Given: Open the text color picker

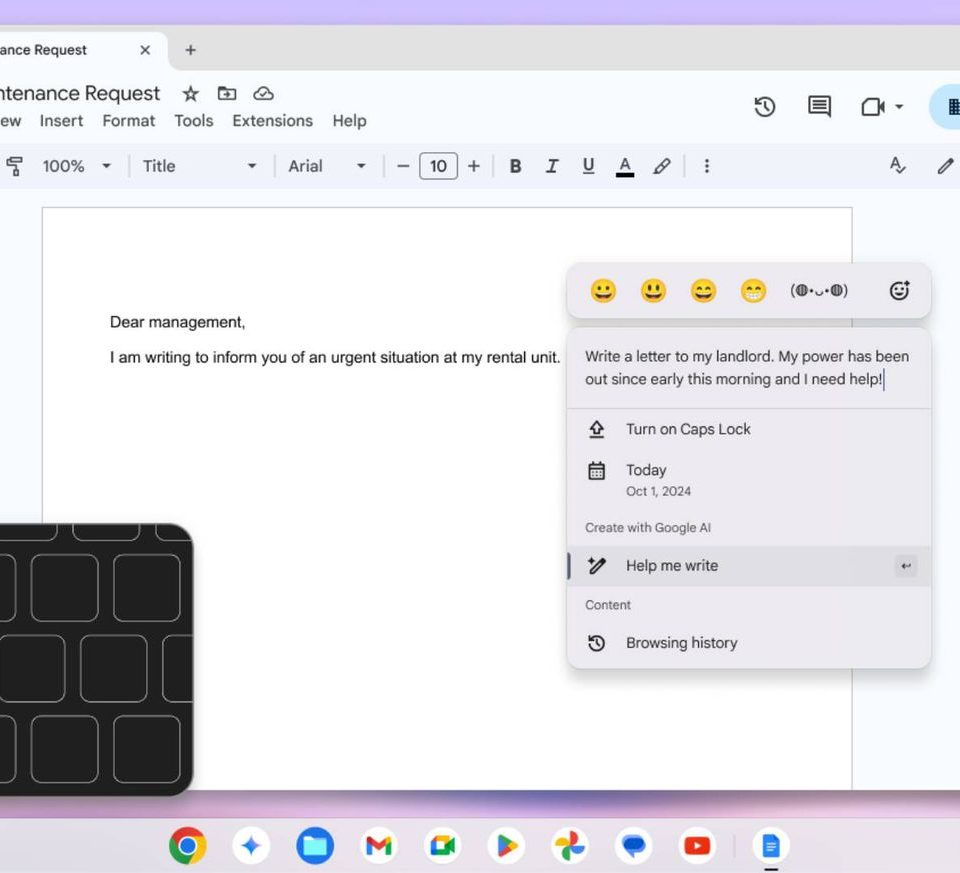Looking at the screenshot, I should tap(625, 166).
